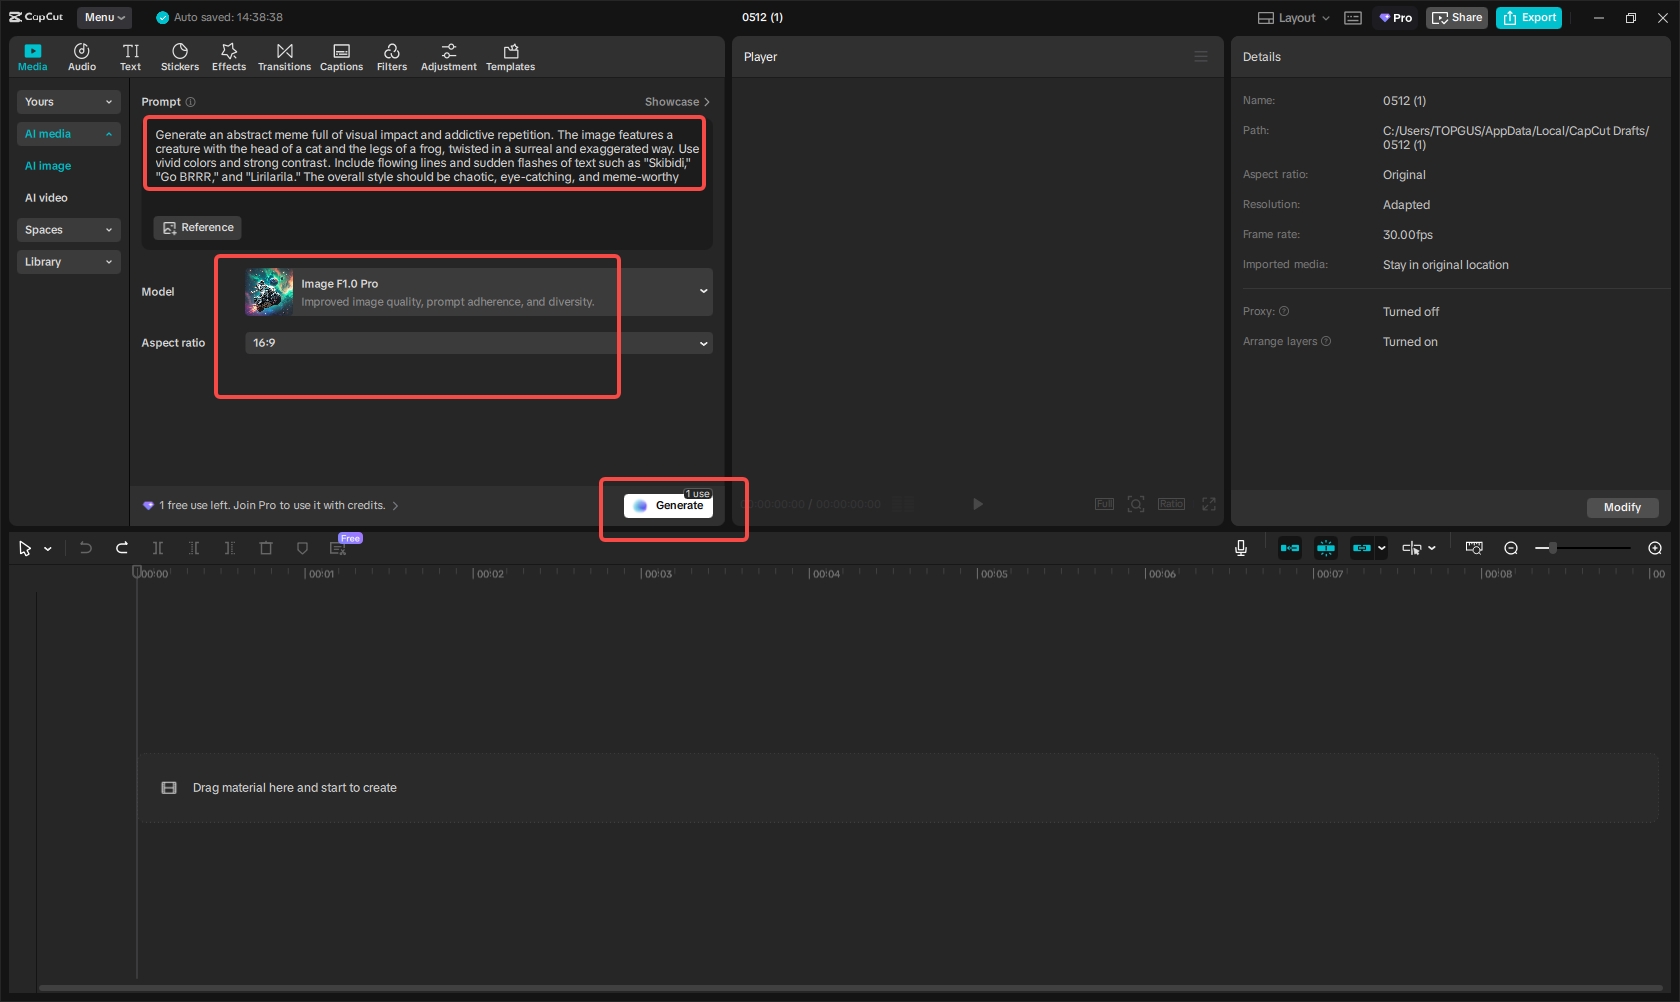Image resolution: width=1680 pixels, height=1002 pixels.
Task: Click the Free-tagged timeline tool icon
Action: [x=338, y=548]
